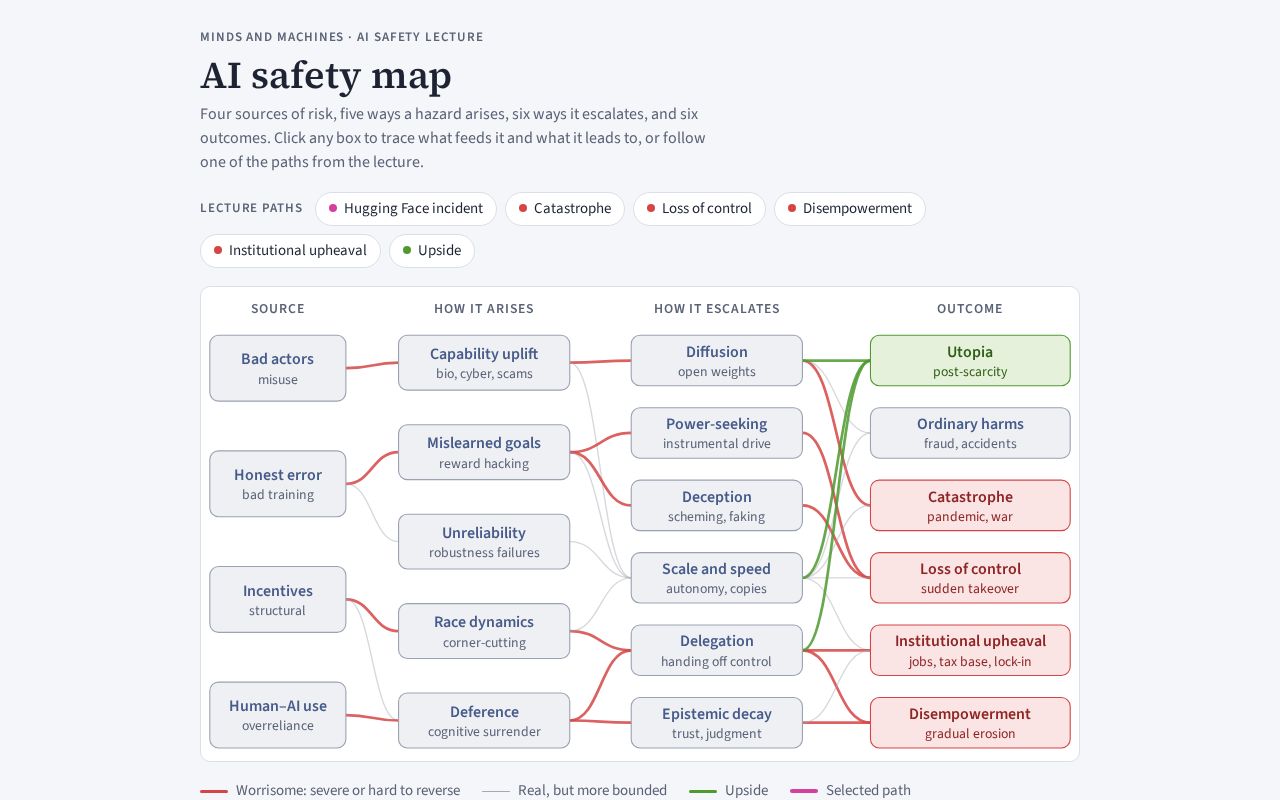Screen dimensions: 1280x800
Task: Trace the Power-seeking box
Action: click(717, 433)
